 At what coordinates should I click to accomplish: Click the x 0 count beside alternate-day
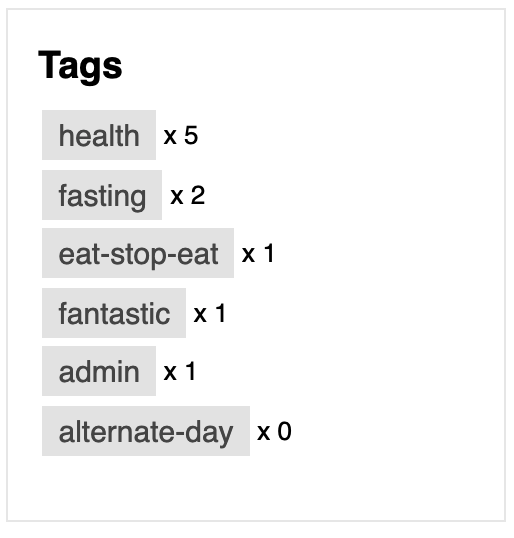tap(274, 431)
